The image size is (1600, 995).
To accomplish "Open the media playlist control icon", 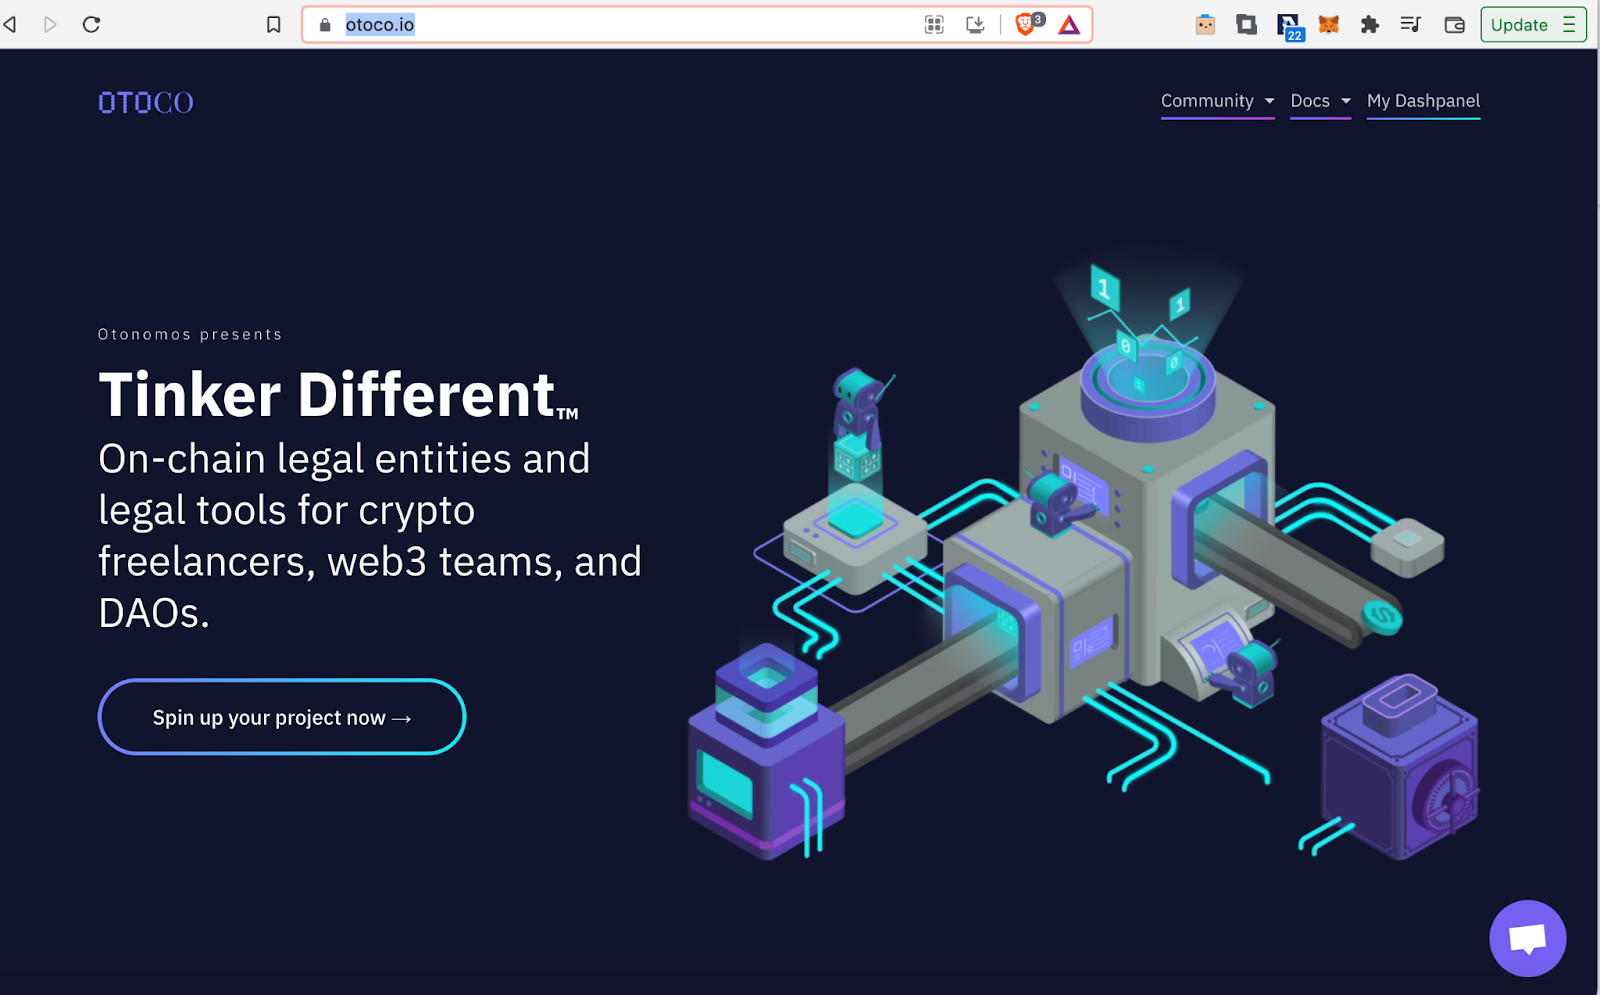I will point(1411,25).
